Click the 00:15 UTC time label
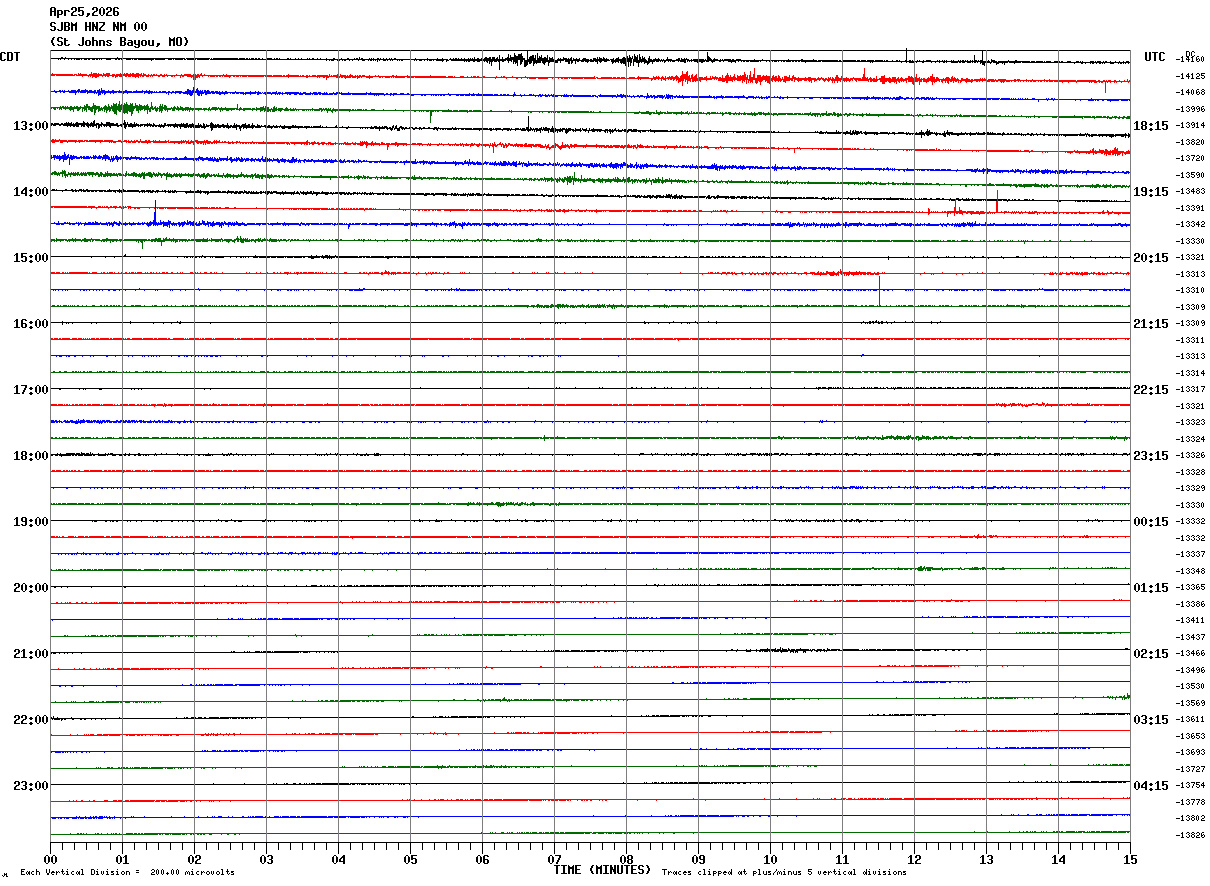Screen dimensions: 1210x886 tap(1151, 522)
